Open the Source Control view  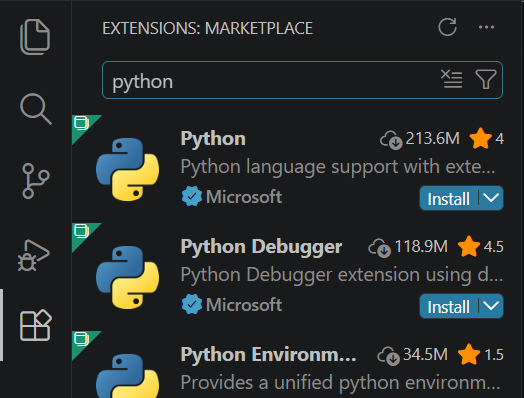pyautogui.click(x=35, y=181)
